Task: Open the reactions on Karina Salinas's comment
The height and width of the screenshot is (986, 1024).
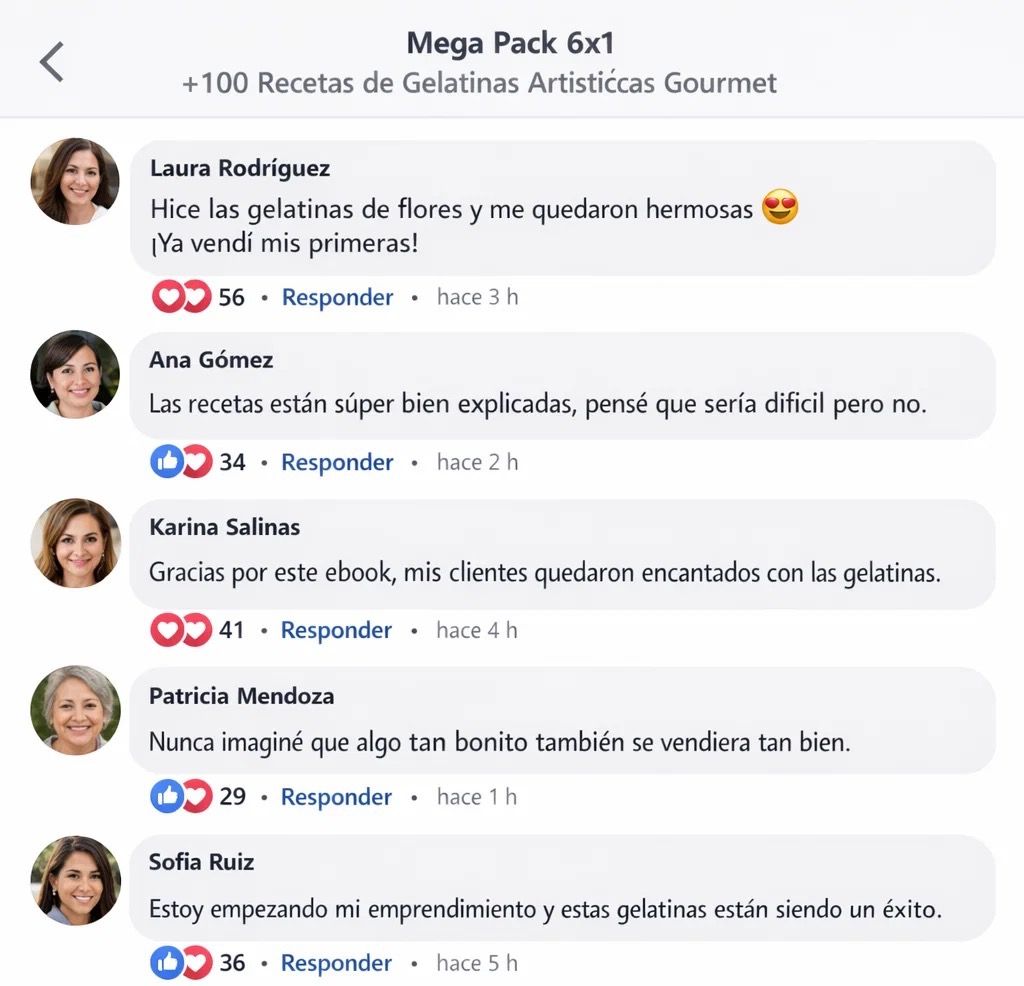Action: [x=181, y=630]
